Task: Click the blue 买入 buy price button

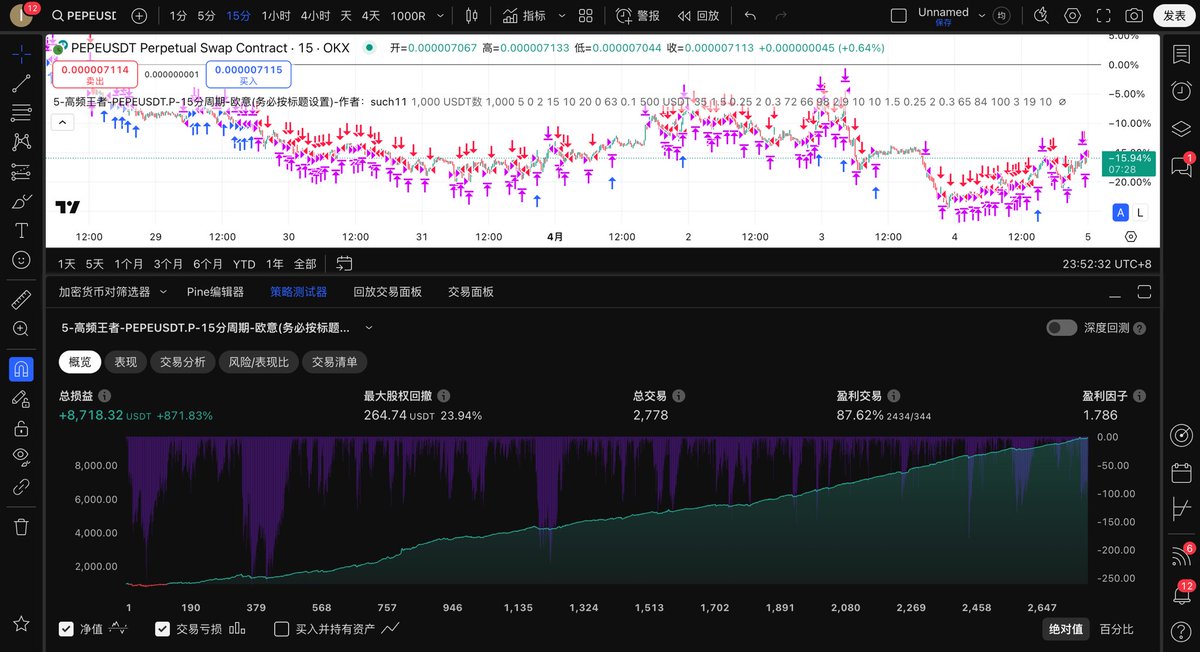Action: [249, 73]
